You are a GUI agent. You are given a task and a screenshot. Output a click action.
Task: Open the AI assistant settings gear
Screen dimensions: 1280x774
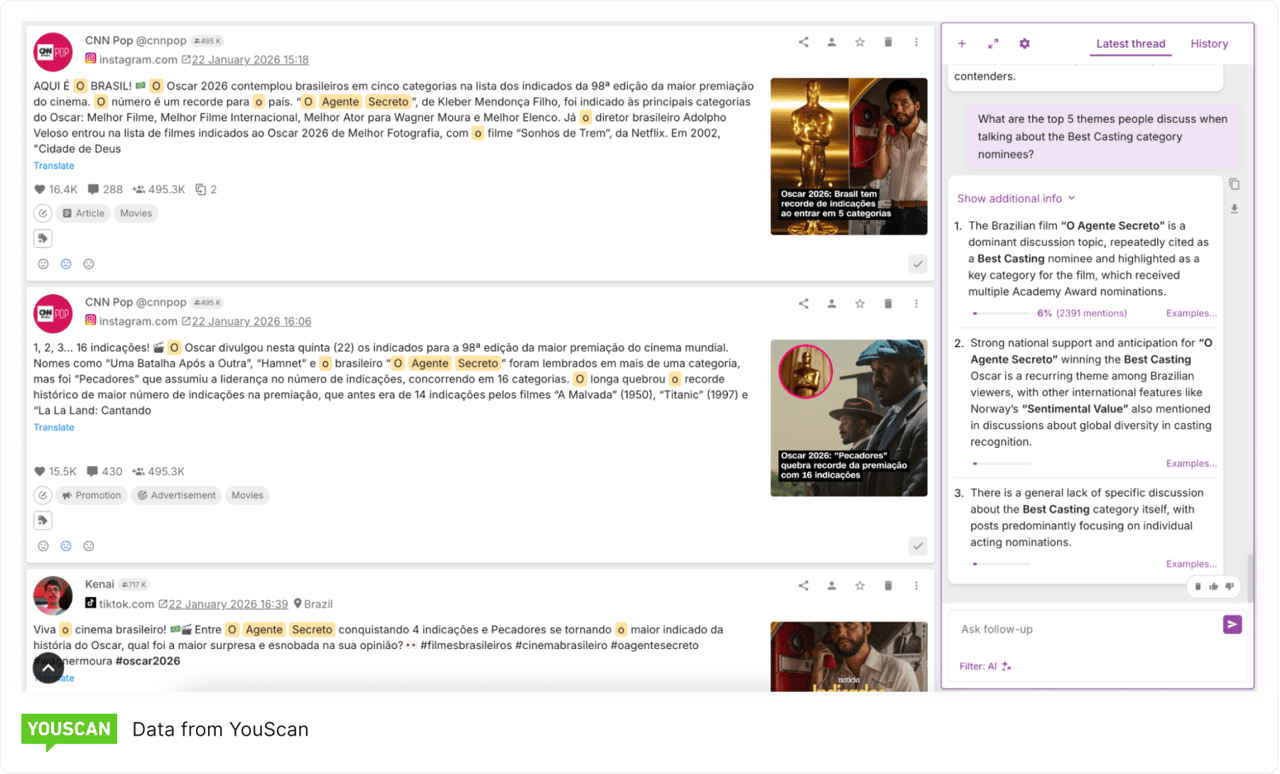click(x=1023, y=43)
